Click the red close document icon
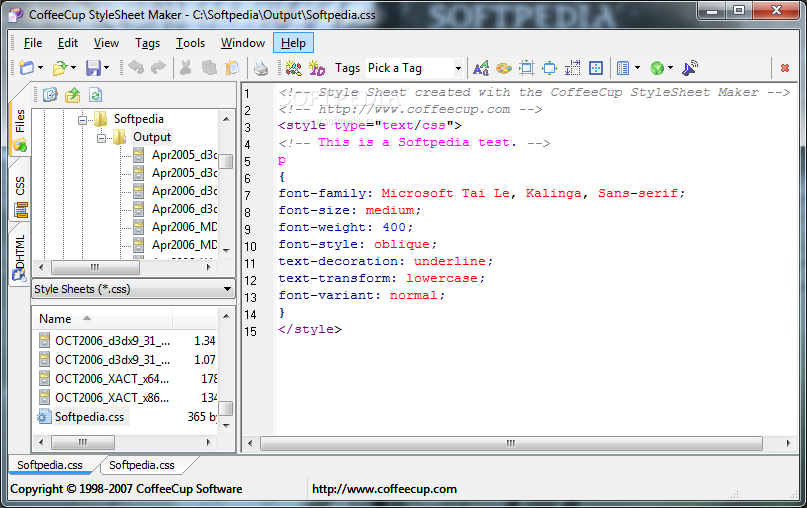Image resolution: width=807 pixels, height=508 pixels. [x=785, y=68]
